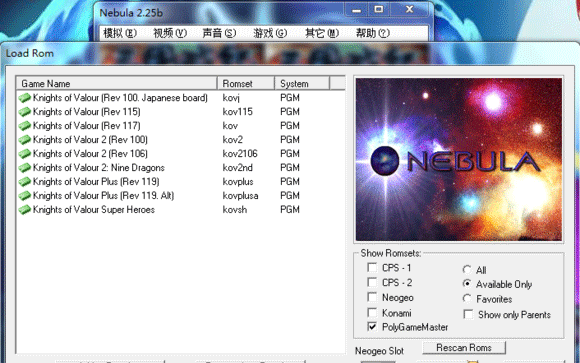Maximize the Nebula 2.25b window
This screenshot has width=580, height=363.
[x=378, y=10]
